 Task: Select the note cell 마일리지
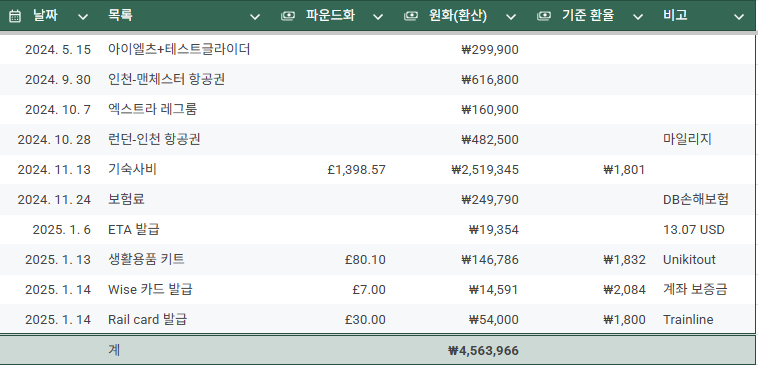coord(687,139)
